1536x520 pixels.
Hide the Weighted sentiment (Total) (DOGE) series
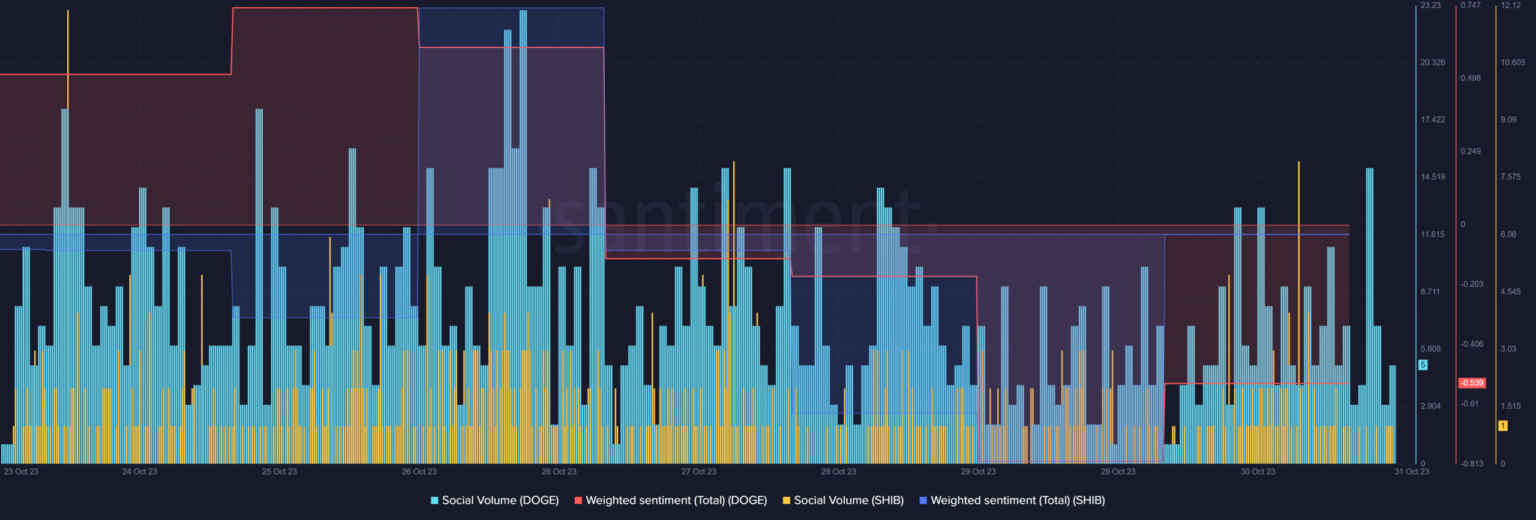pos(675,499)
